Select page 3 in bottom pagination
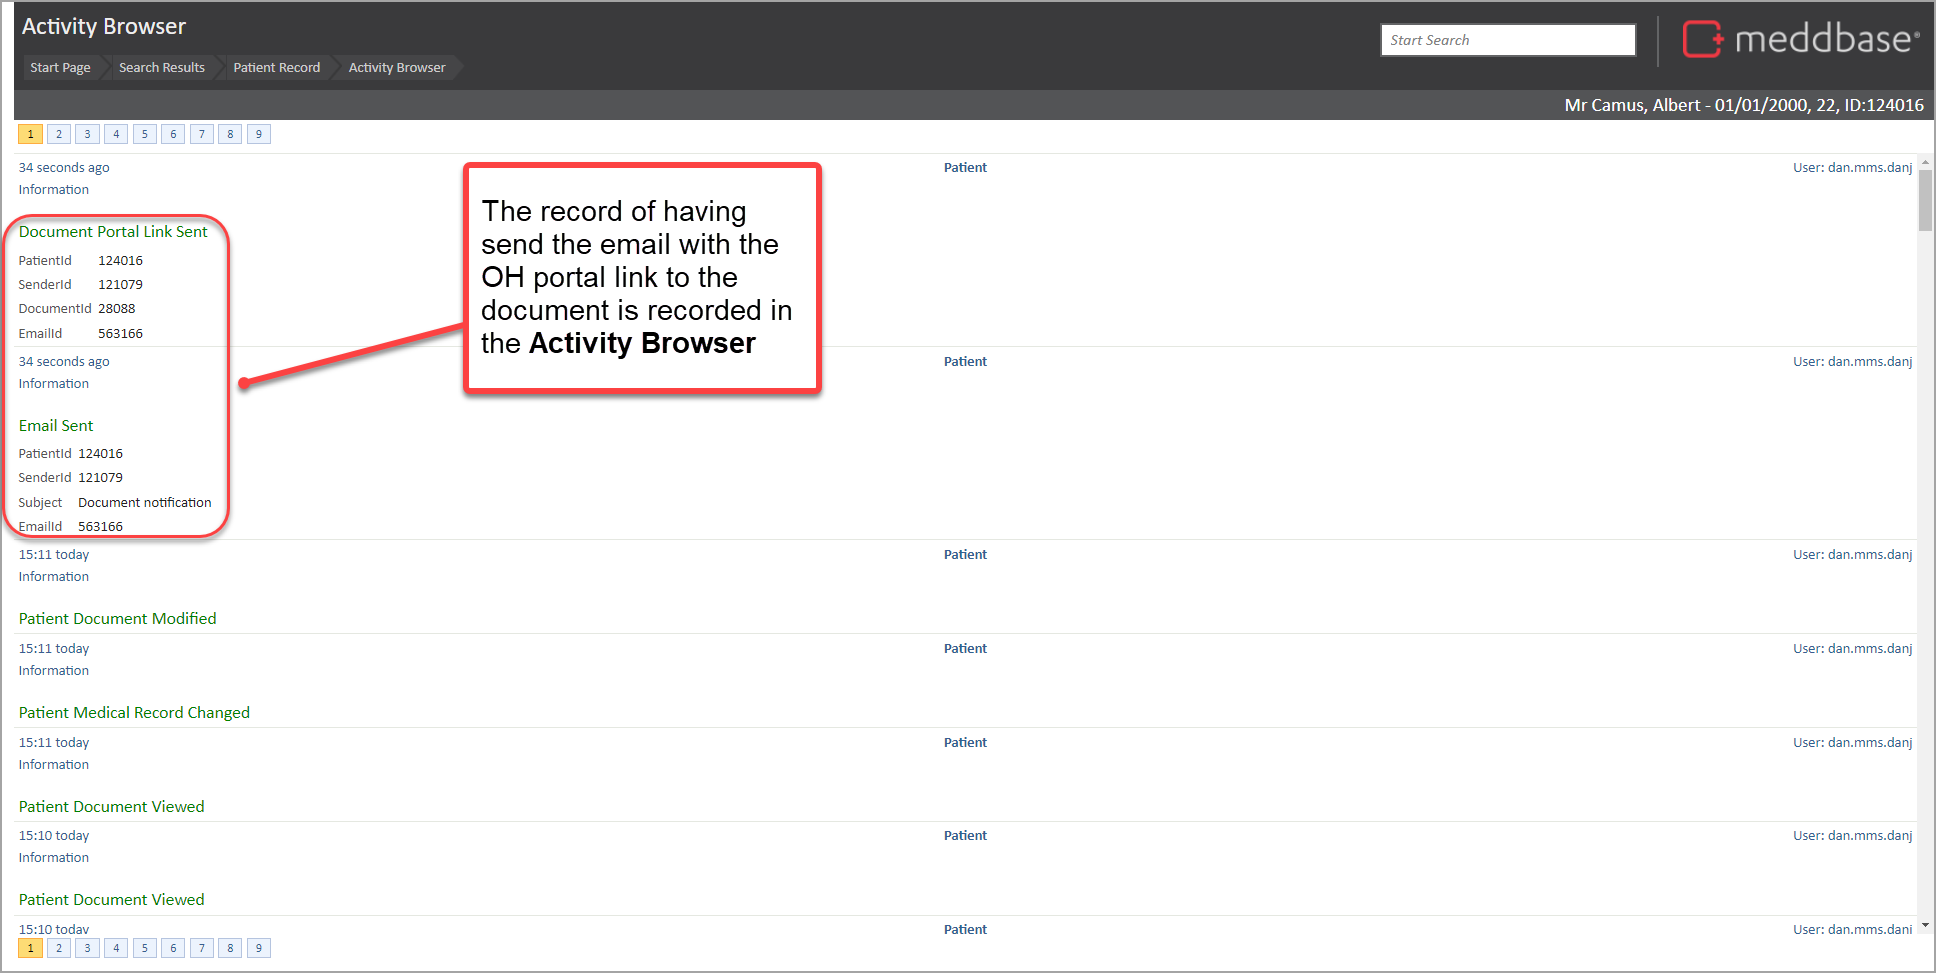The height and width of the screenshot is (973, 1936). coord(88,948)
